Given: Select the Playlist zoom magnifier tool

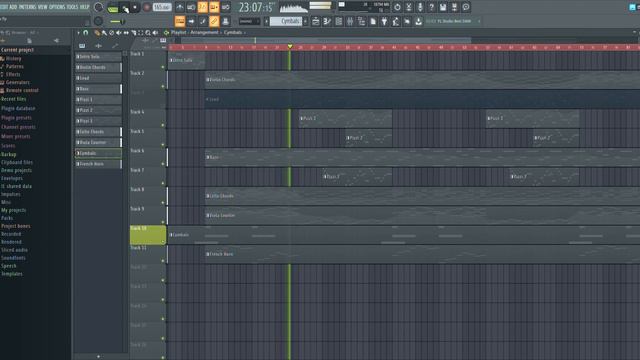Looking at the screenshot, I should point(148,33).
